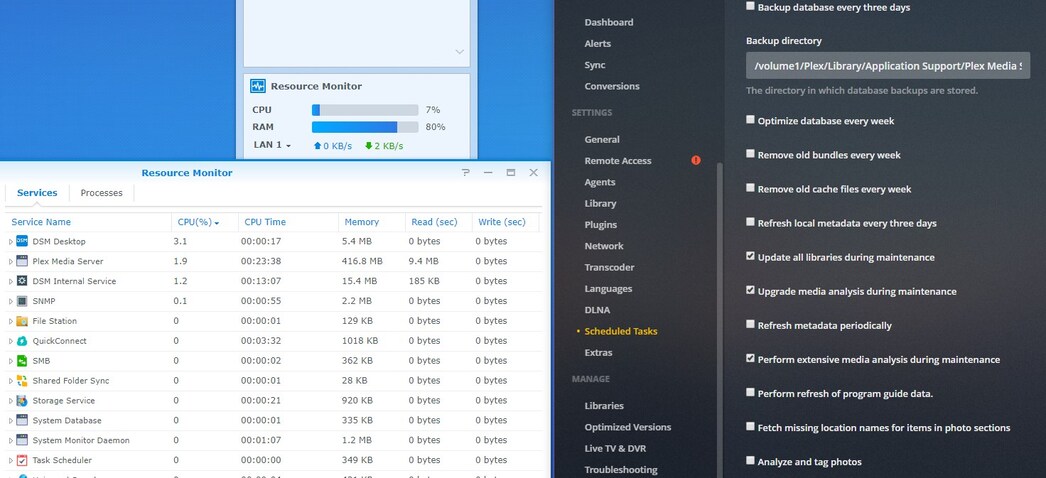Click the File Station folder icon
This screenshot has height=478, width=1046.
click(22, 321)
